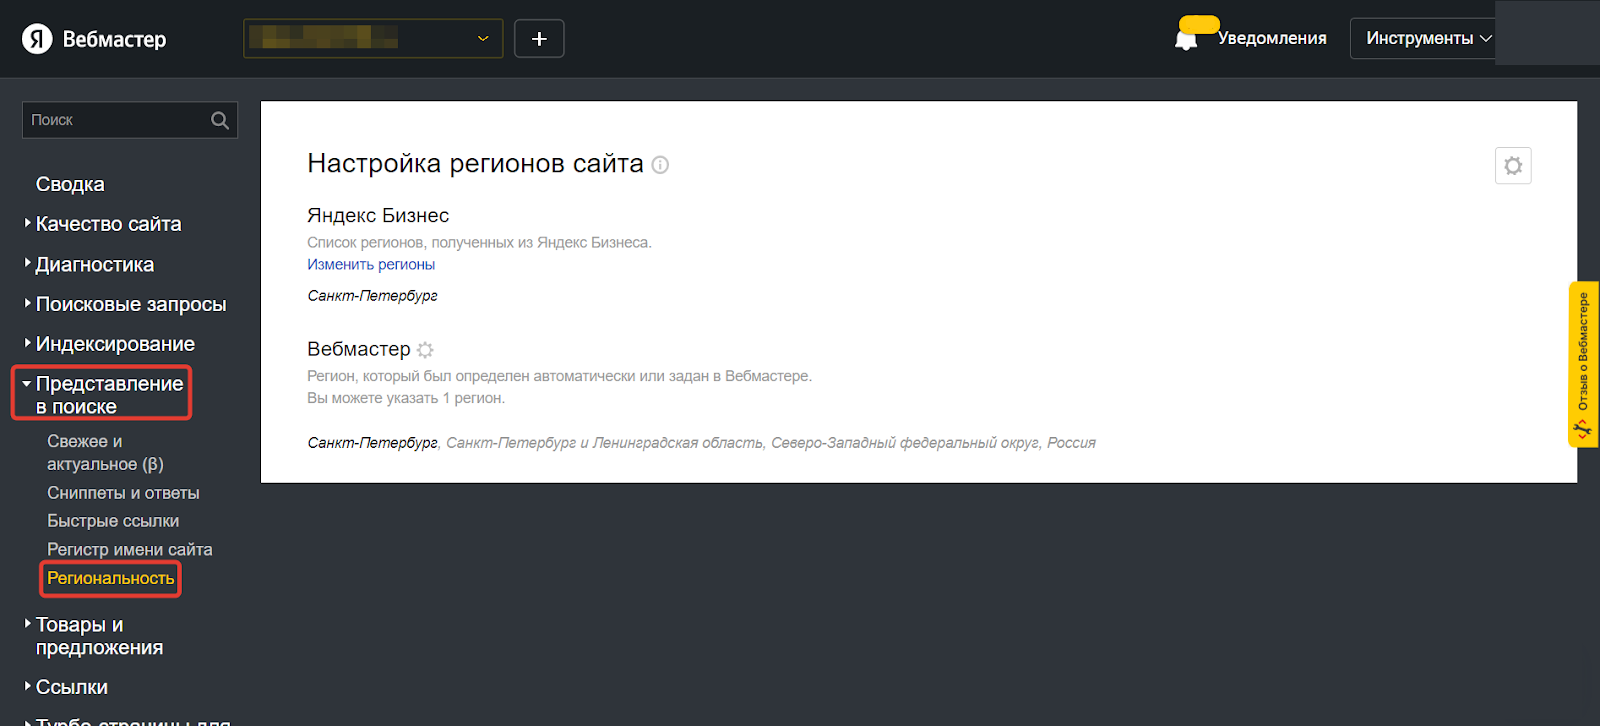
Task: Click info icon beside Настройка регионов сайта
Action: pos(660,165)
